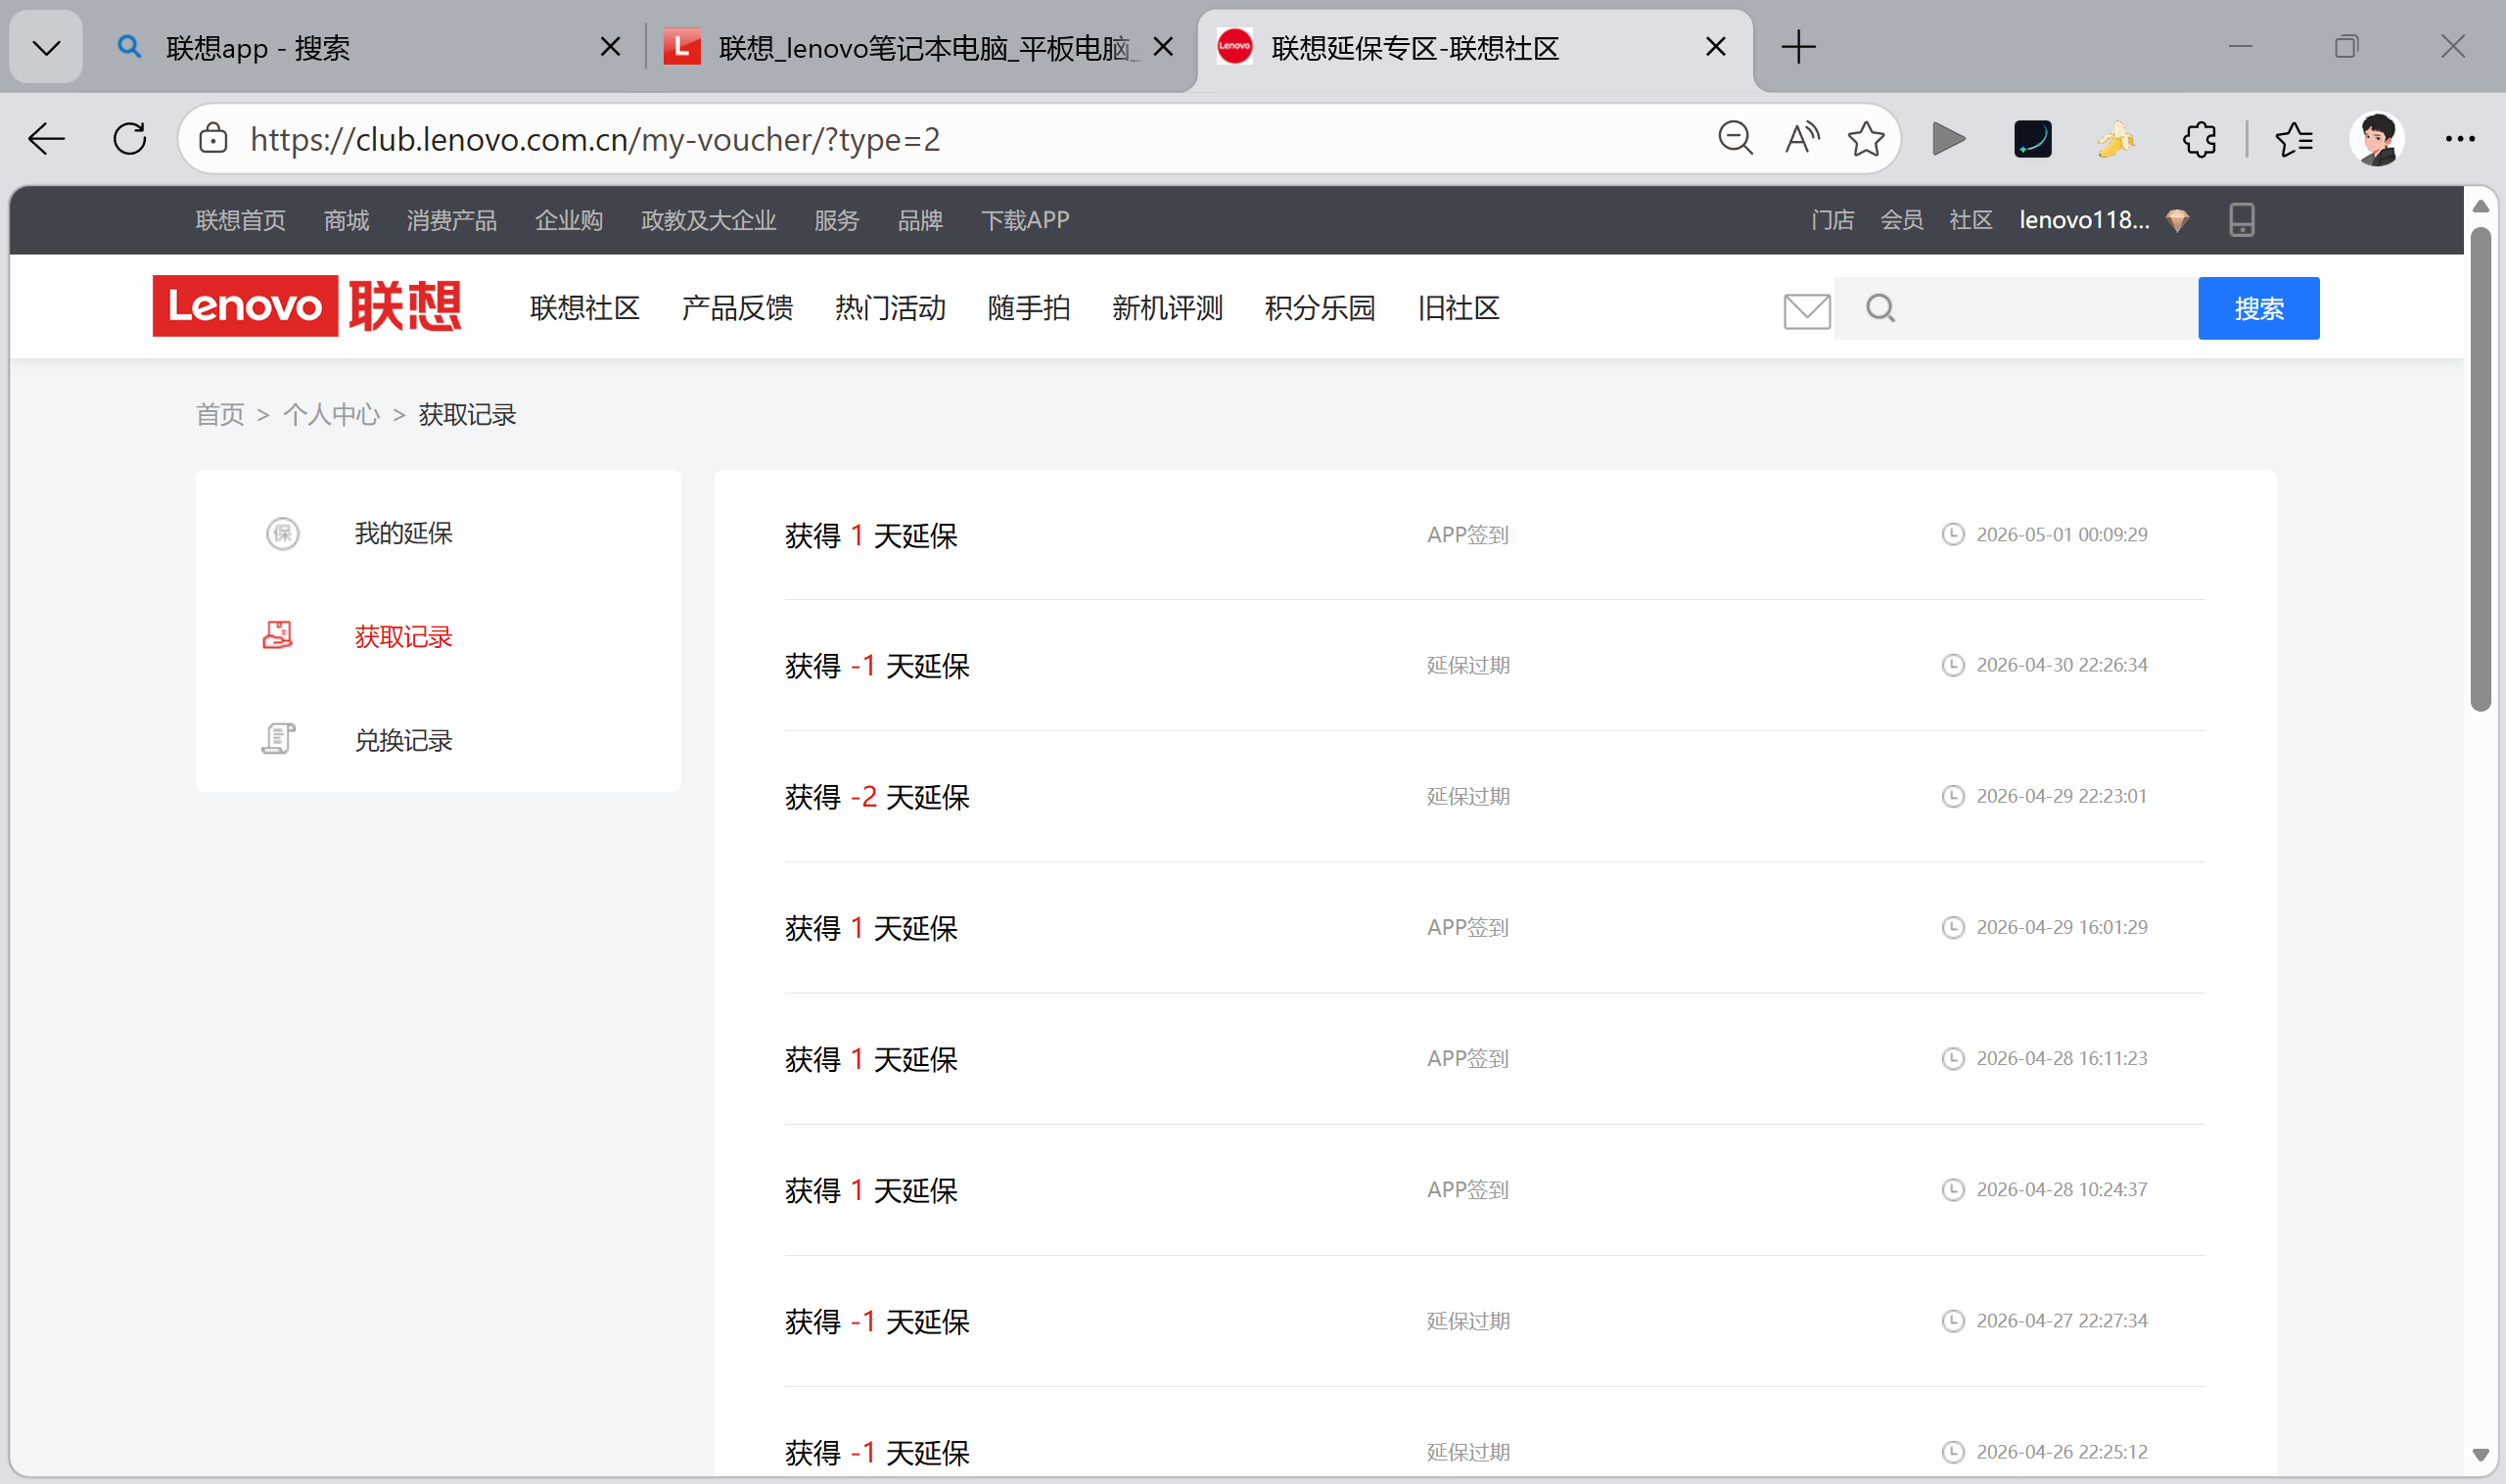Open the zoom out magnifier in address bar

point(1736,139)
